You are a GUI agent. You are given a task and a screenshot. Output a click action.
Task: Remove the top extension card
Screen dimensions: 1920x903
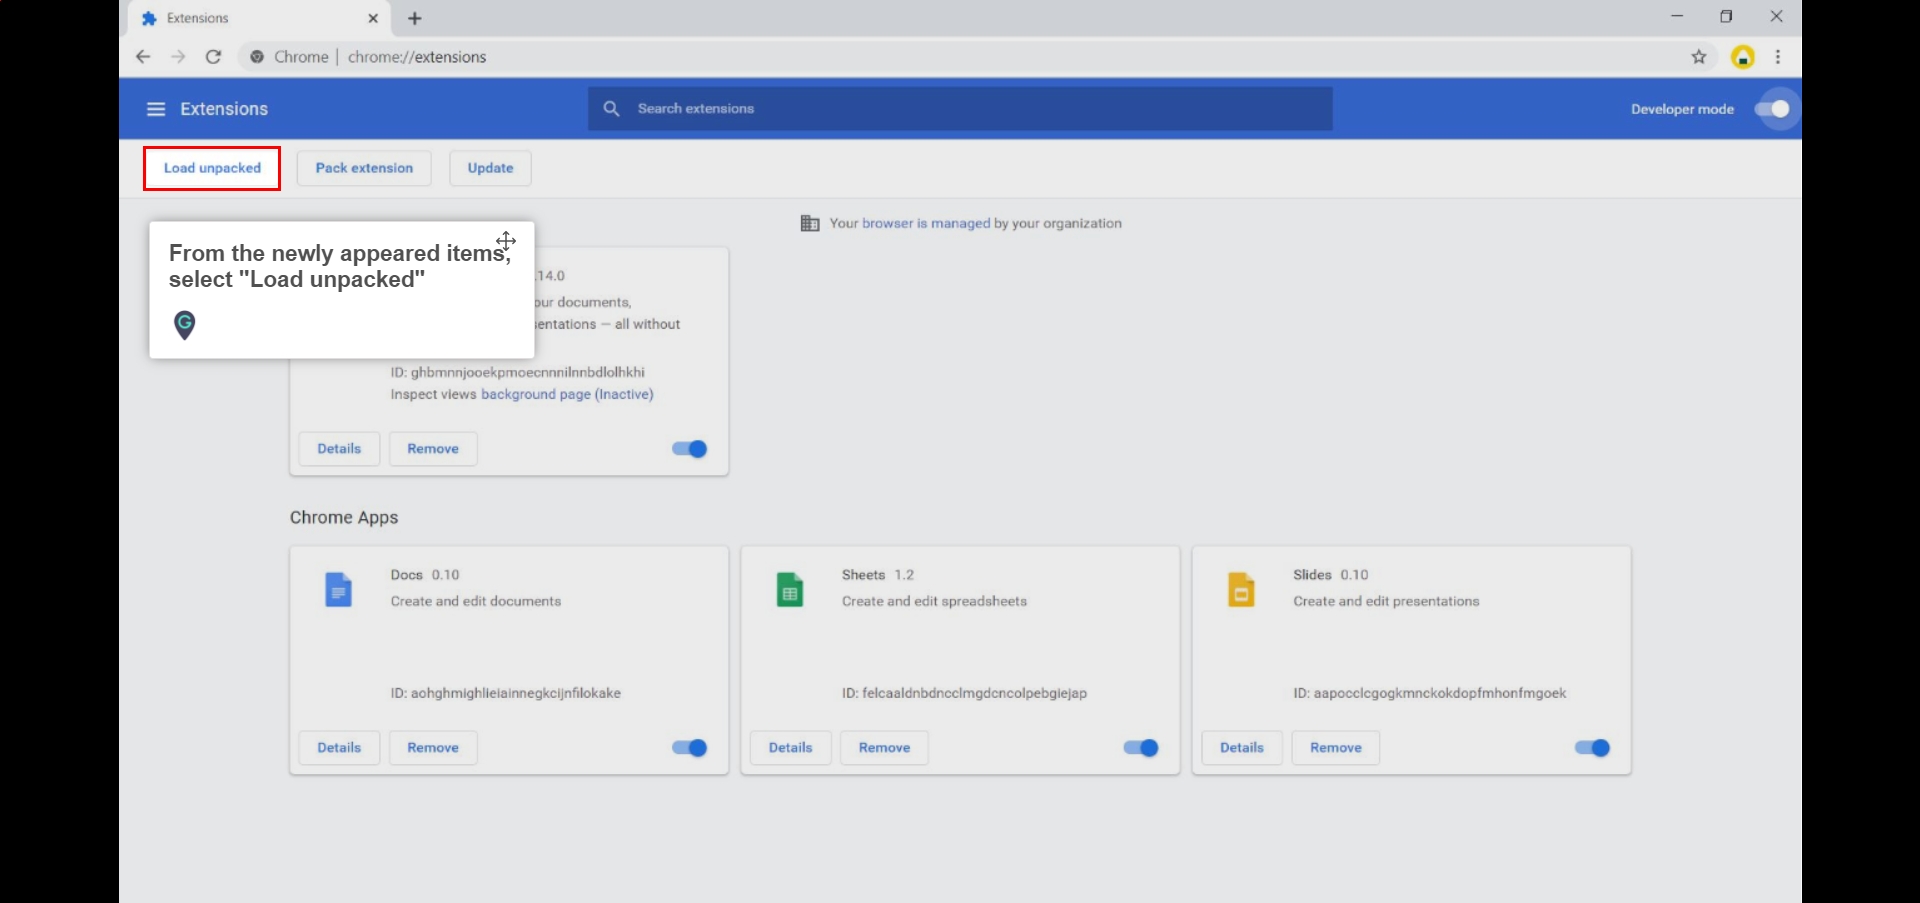pos(433,449)
